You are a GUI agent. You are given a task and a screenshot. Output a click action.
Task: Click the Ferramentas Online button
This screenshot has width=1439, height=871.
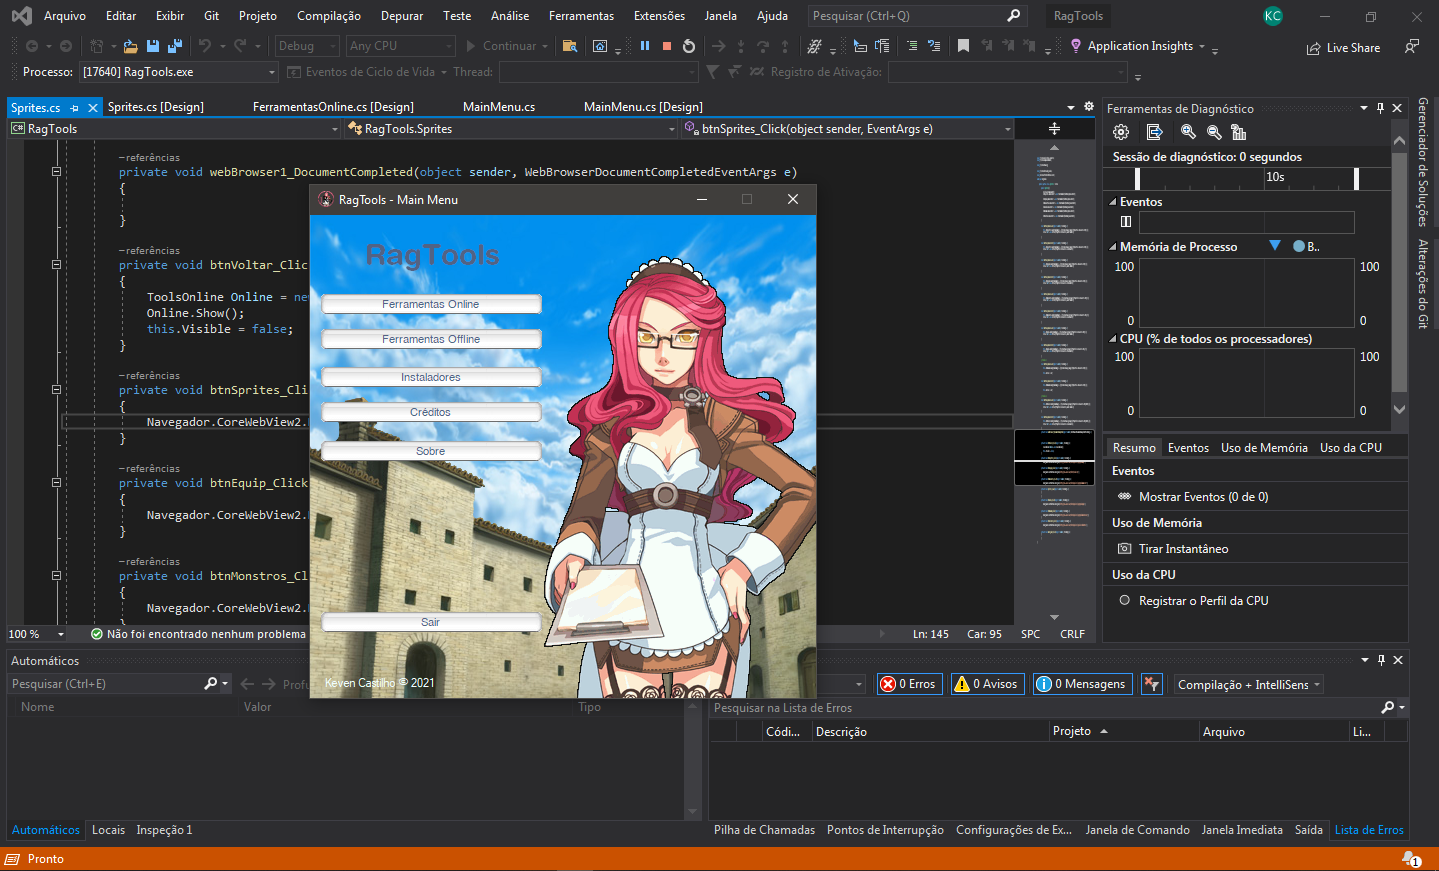click(x=431, y=304)
